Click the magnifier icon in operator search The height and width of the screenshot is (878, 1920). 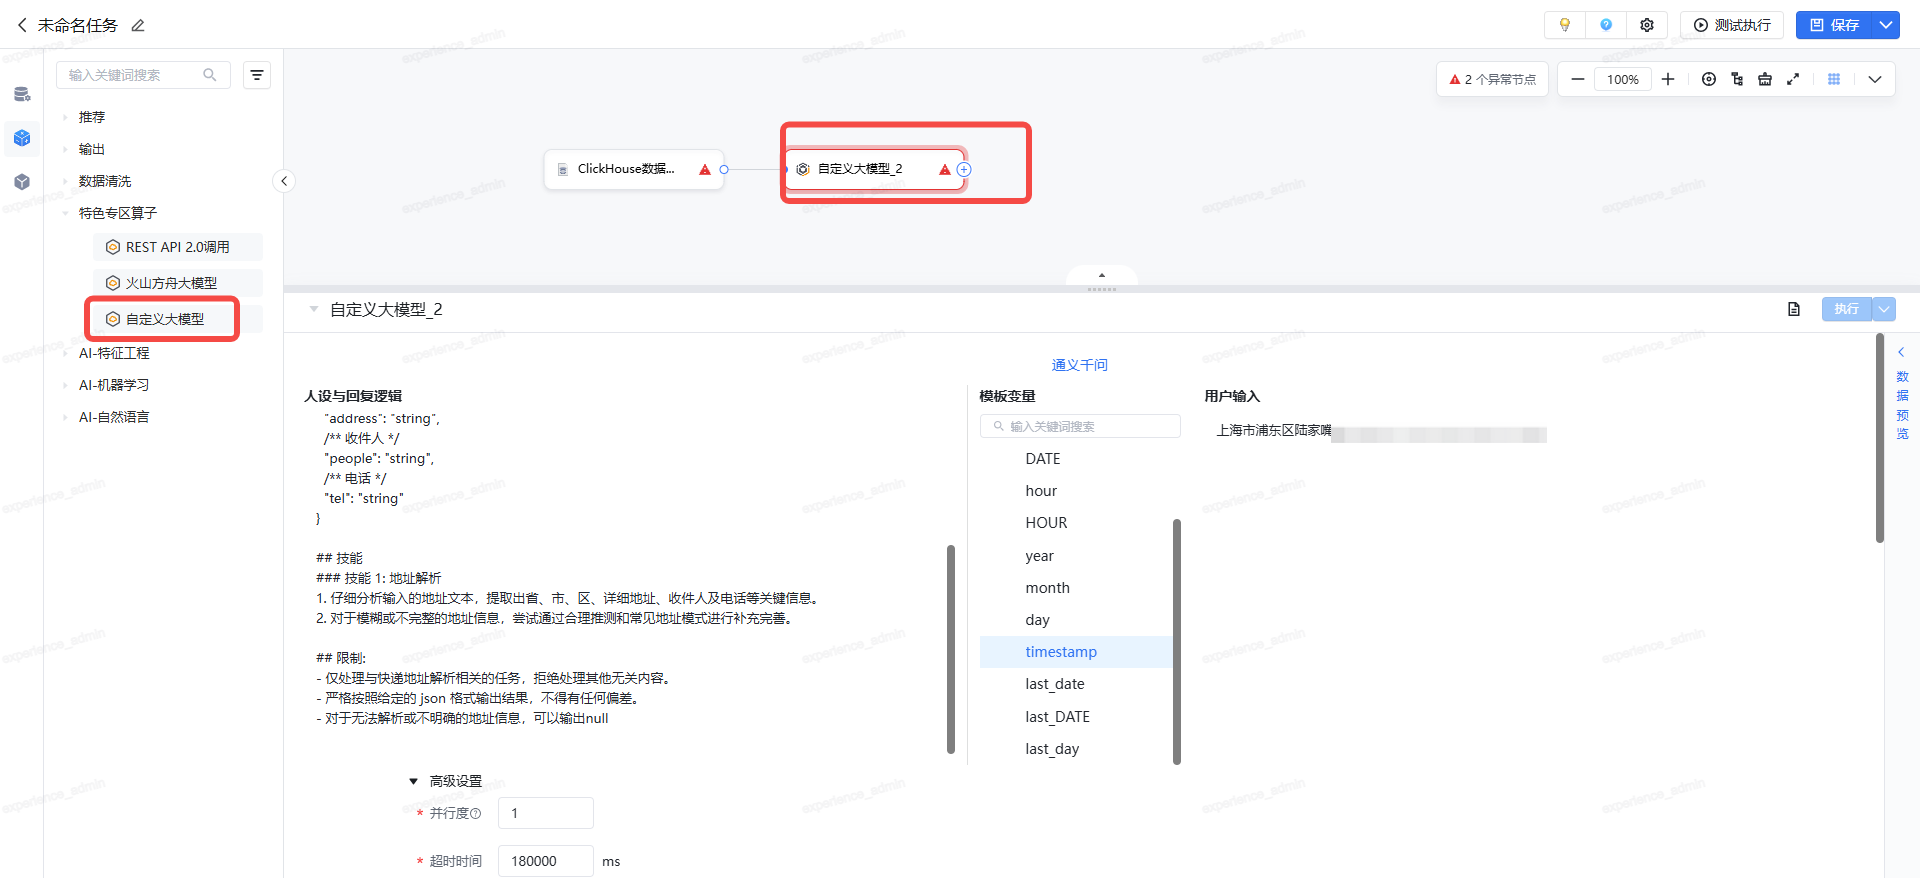tap(210, 75)
